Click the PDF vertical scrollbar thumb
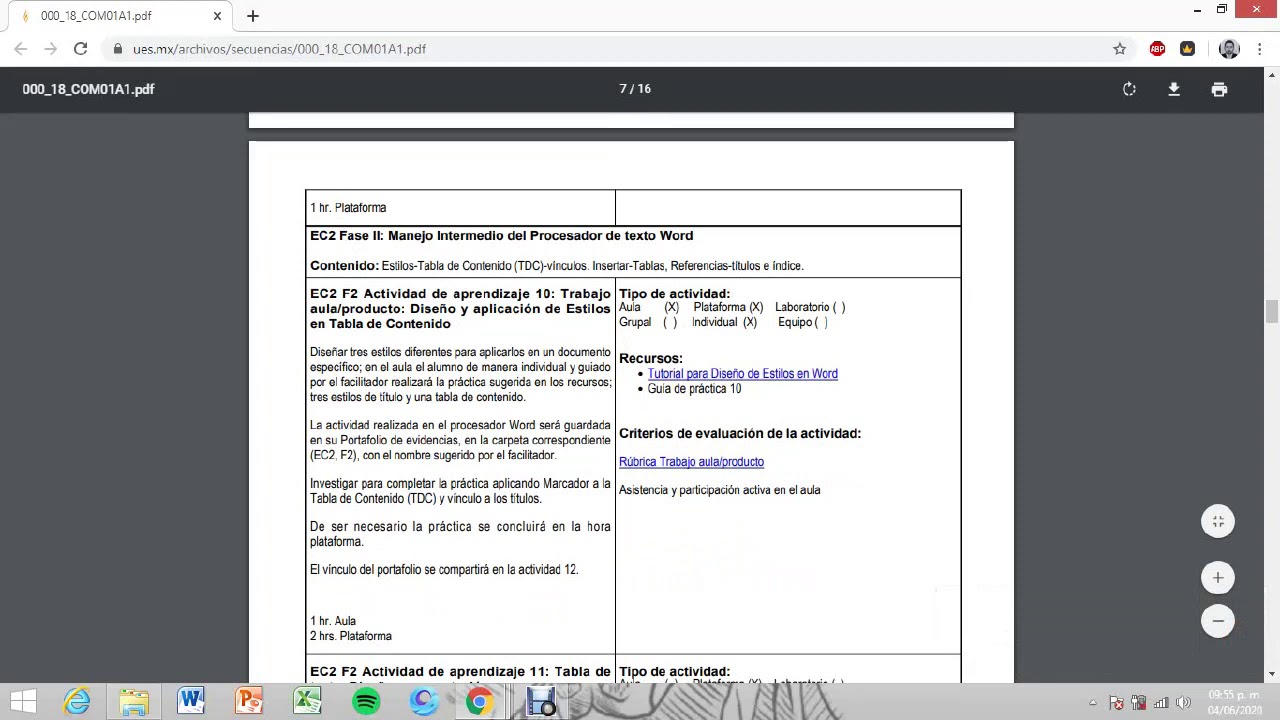This screenshot has width=1280, height=720. tap(1272, 312)
